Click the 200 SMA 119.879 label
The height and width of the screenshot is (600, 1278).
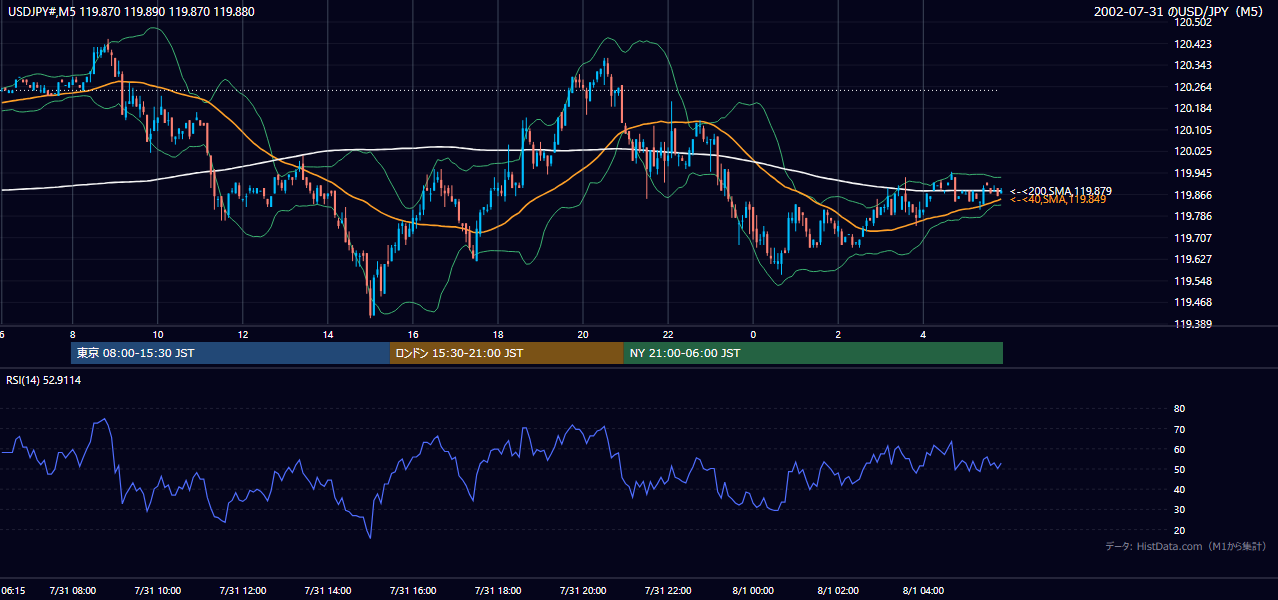coord(1061,191)
